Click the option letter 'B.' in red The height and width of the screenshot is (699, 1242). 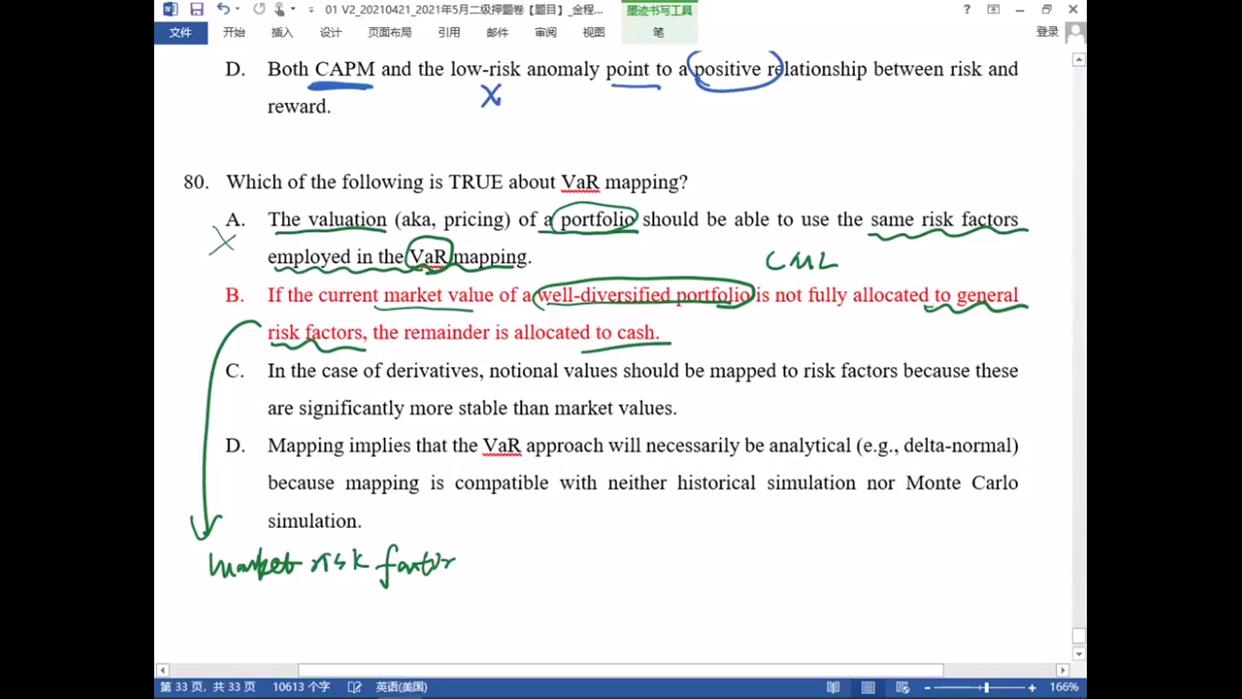click(x=235, y=295)
